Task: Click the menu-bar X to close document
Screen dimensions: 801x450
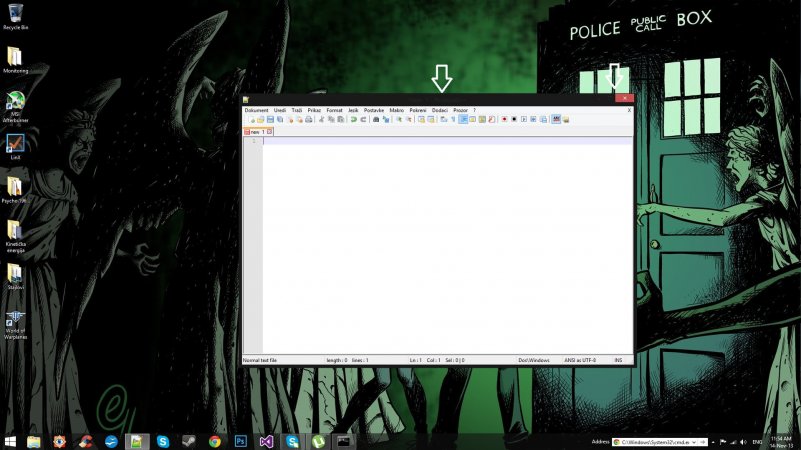Action: 629,110
